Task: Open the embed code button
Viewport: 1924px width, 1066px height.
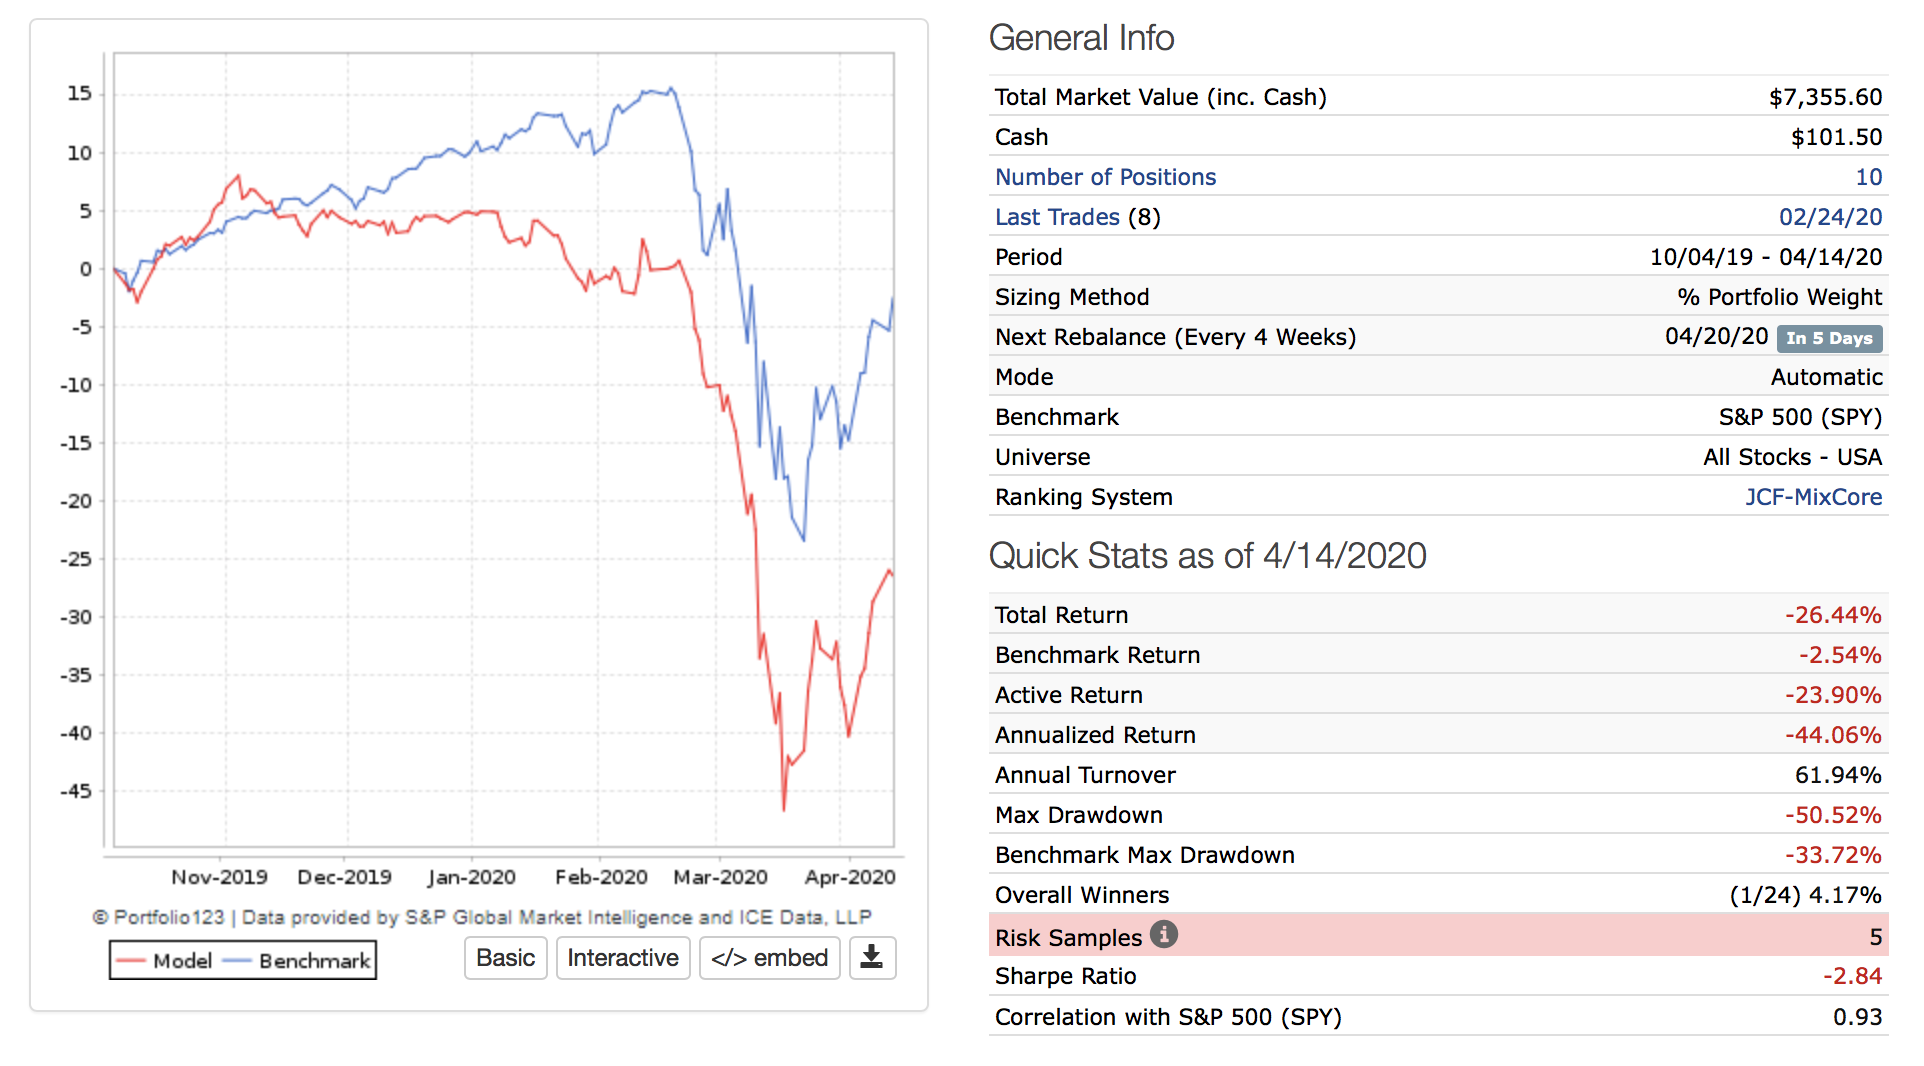Action: tap(769, 958)
